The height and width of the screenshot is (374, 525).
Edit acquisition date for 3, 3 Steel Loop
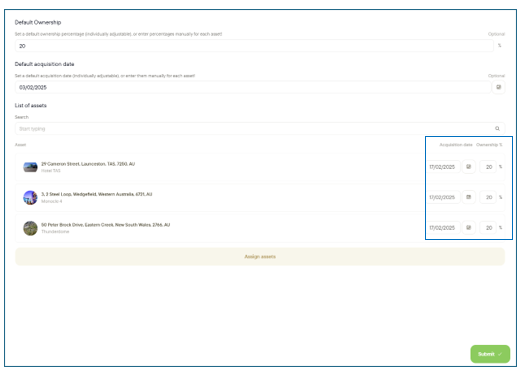pos(443,197)
